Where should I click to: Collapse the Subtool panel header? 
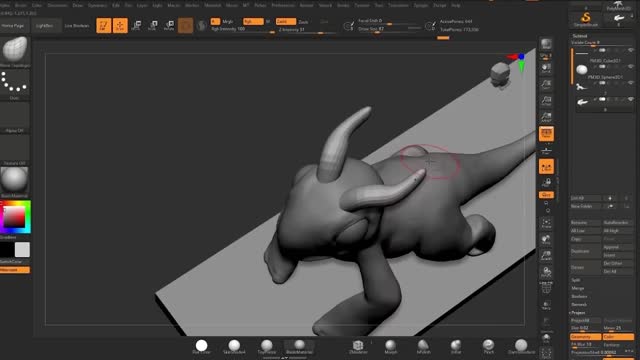580,36
